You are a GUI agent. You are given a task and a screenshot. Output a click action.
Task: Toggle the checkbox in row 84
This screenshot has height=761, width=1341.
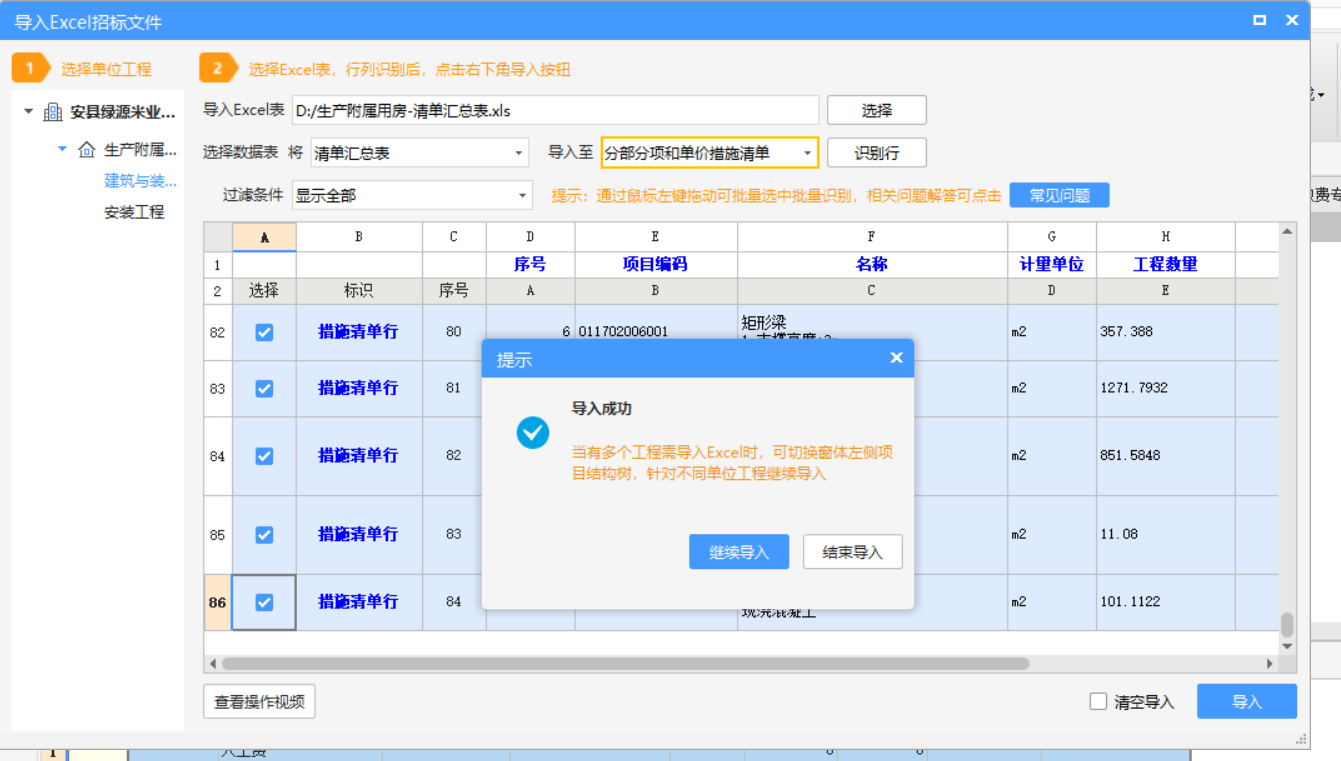tap(264, 456)
